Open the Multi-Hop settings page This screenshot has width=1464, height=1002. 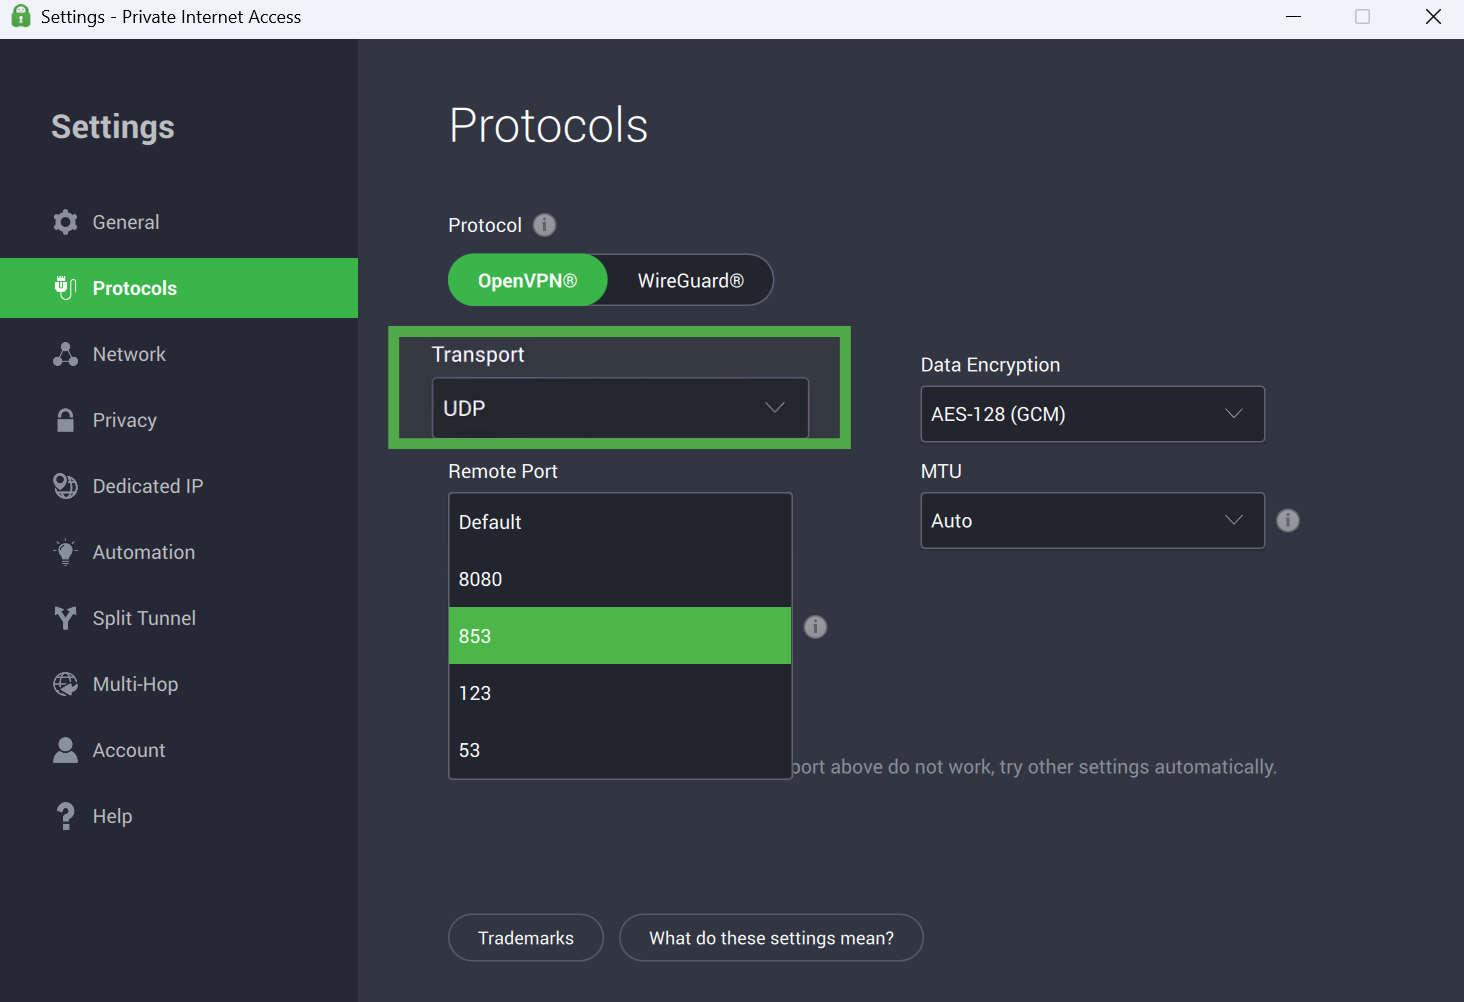click(x=179, y=684)
